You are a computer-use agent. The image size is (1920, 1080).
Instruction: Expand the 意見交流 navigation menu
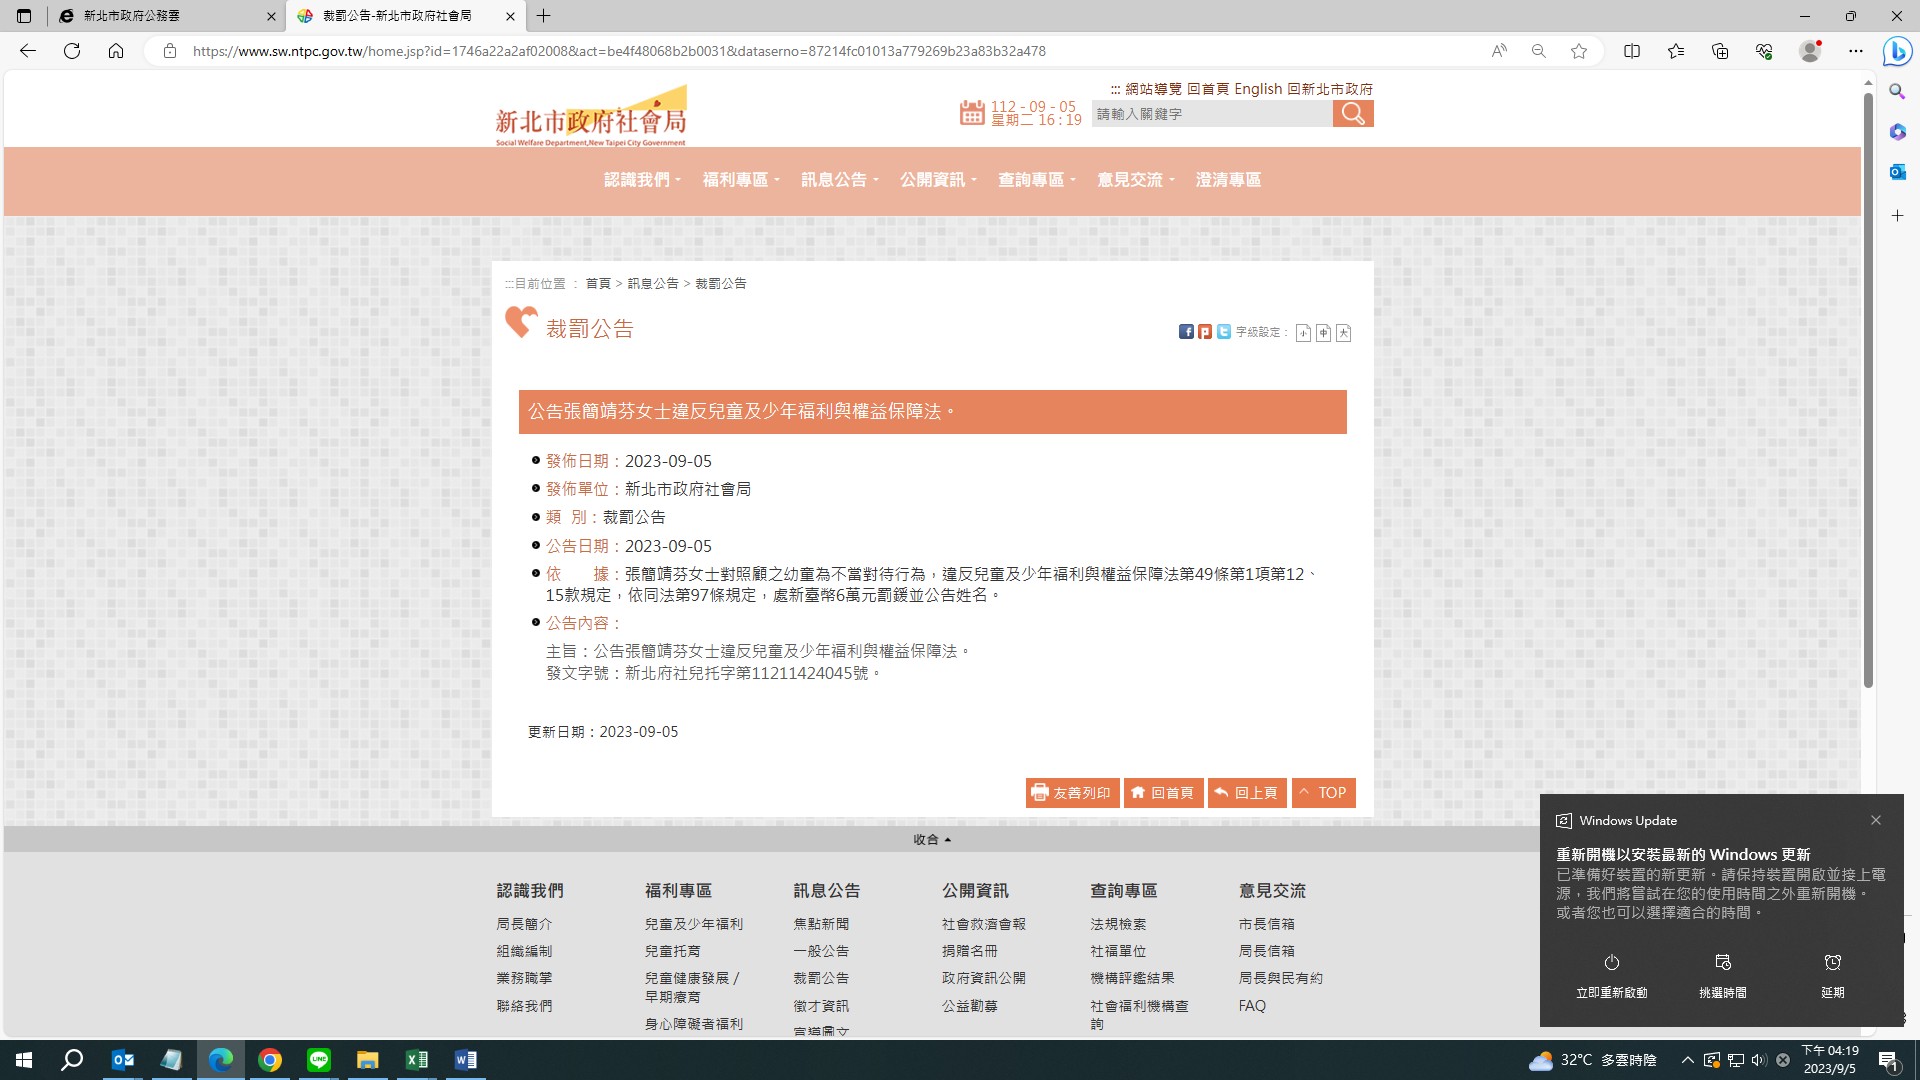(1135, 180)
